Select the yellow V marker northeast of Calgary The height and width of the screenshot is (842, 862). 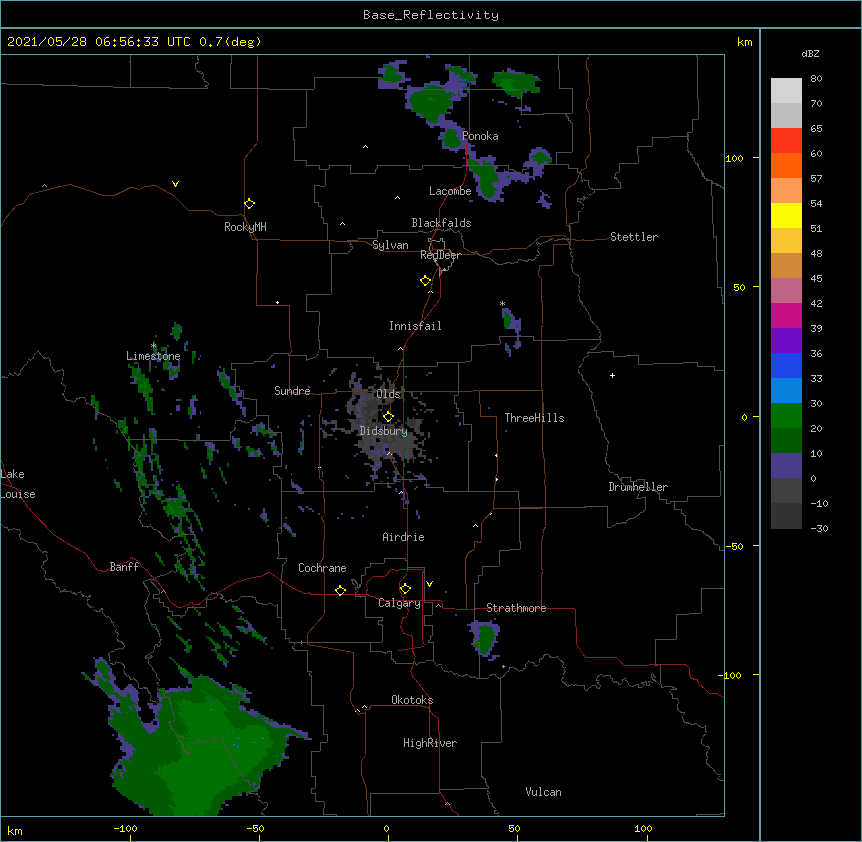pos(429,584)
